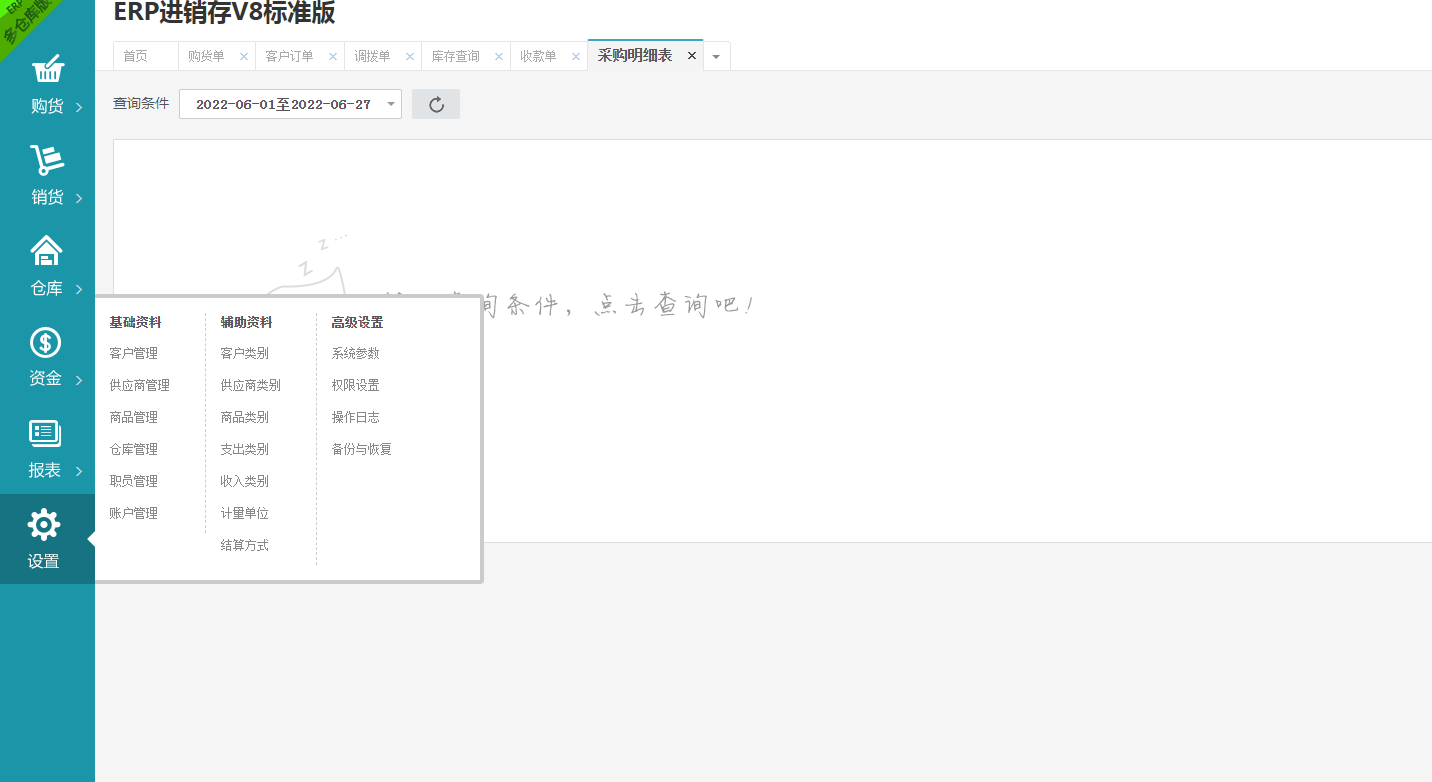Choose 供应商类别 under 辅助资料
The image size is (1432, 782).
coord(251,385)
